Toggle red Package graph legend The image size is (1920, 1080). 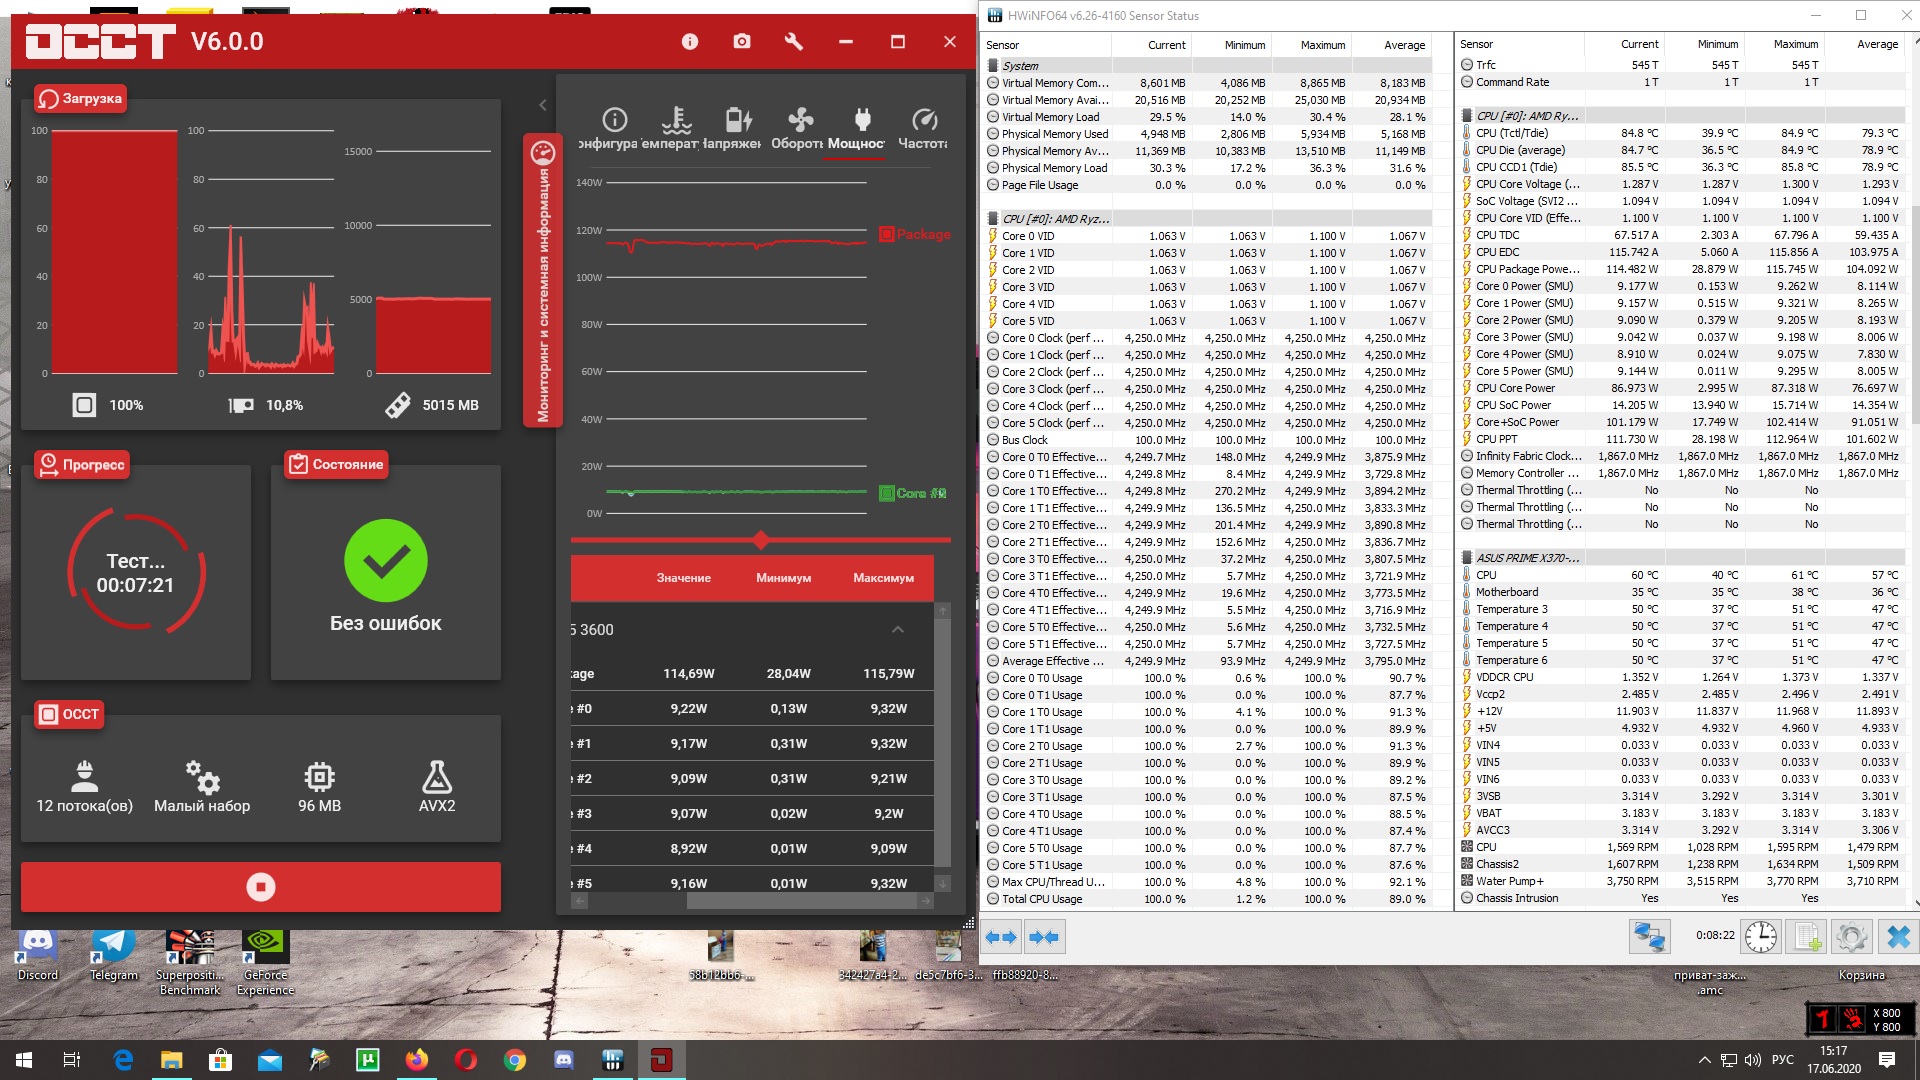[x=915, y=234]
